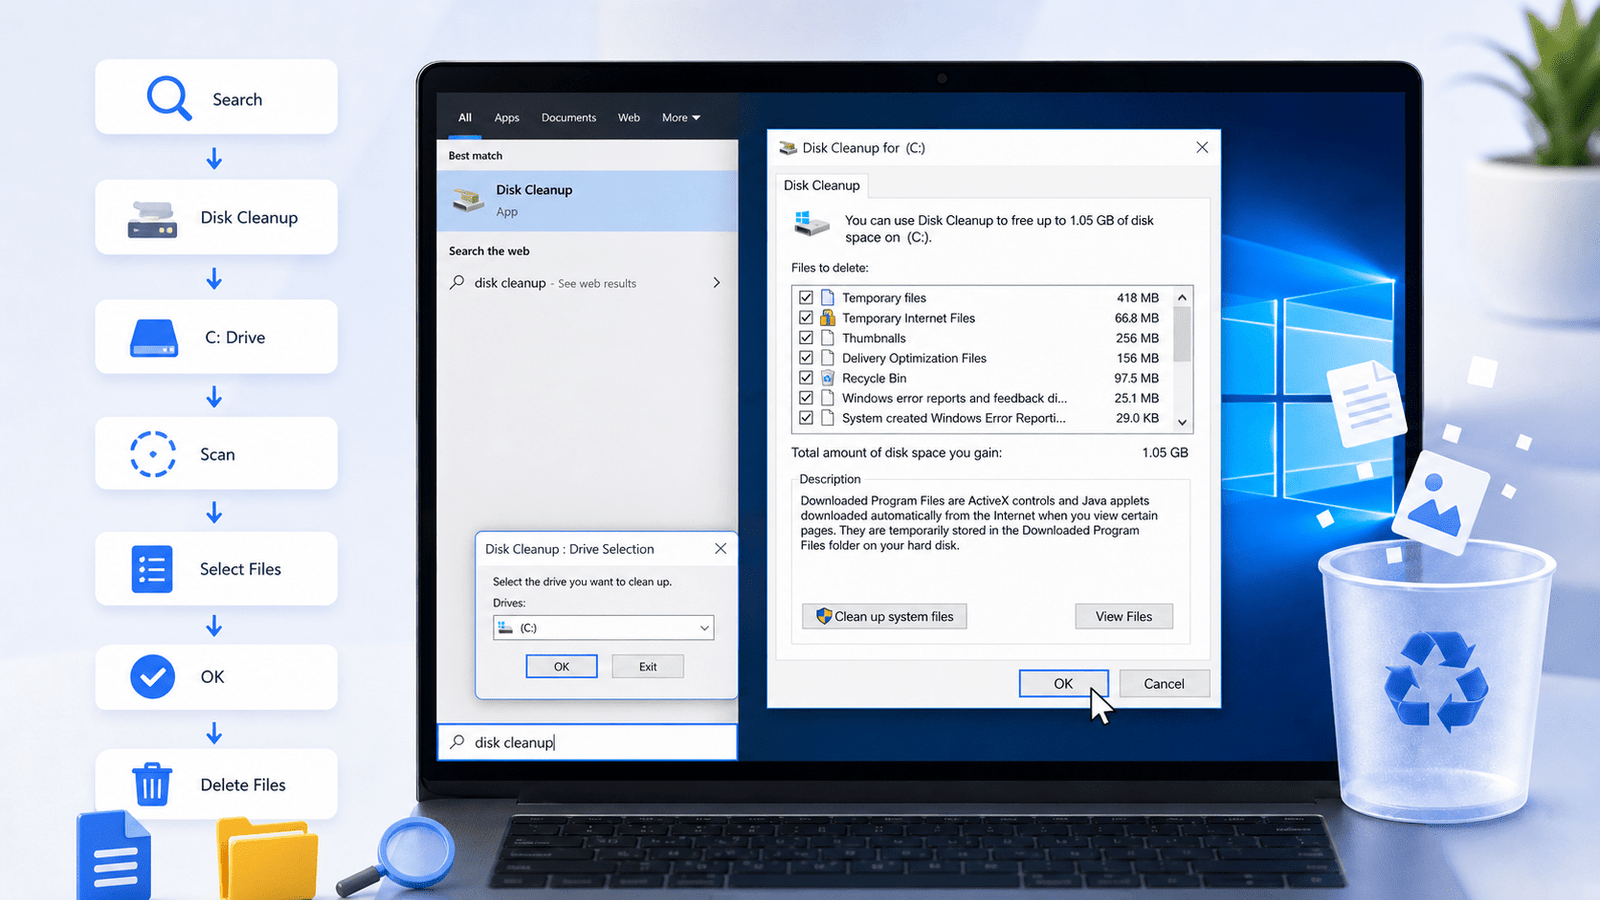Image resolution: width=1600 pixels, height=900 pixels.
Task: Click the Windows drive icon beside the free space message
Action: click(811, 223)
